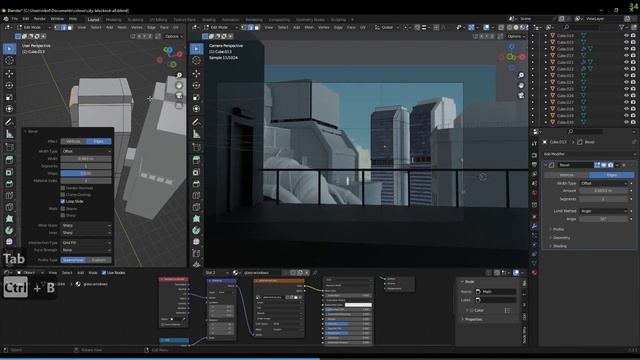
Task: Select Box Select tool in Camera Perspective viewport
Action: (196, 49)
